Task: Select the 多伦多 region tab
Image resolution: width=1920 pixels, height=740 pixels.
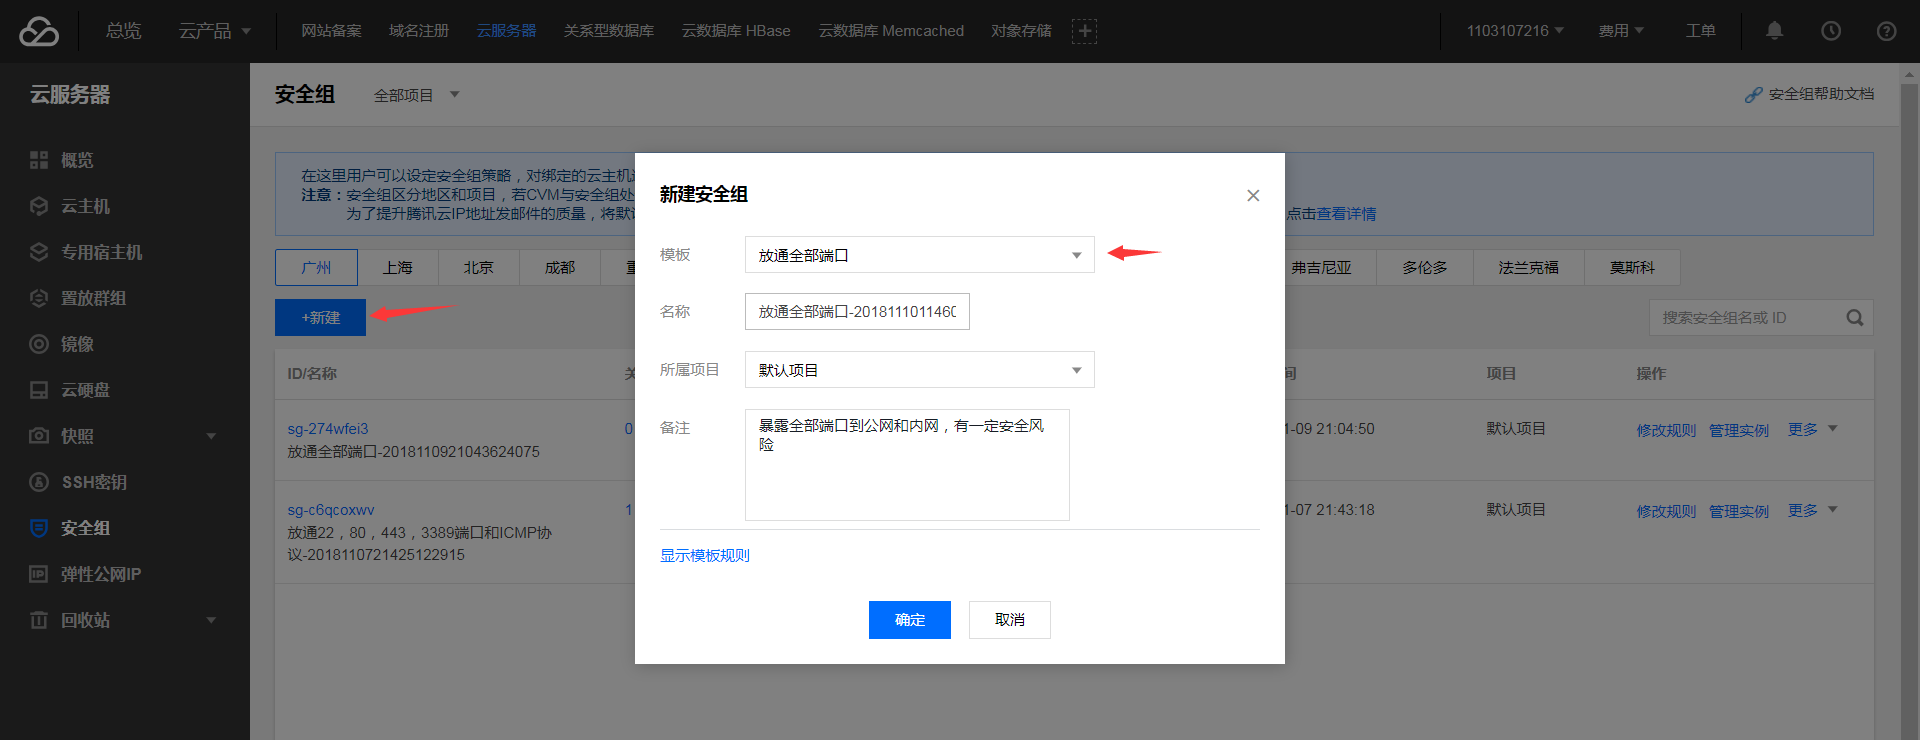Action: pos(1424,268)
